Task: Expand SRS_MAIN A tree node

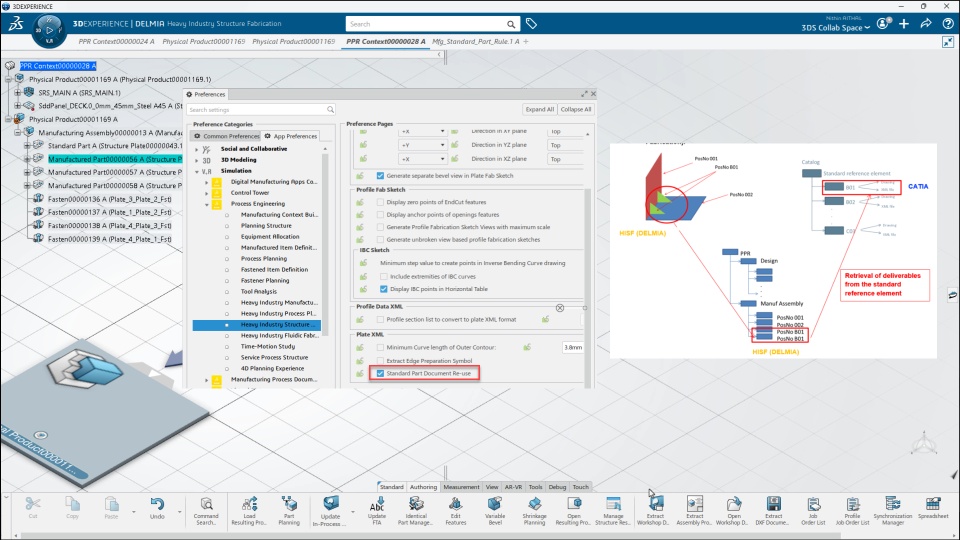Action: point(17,92)
